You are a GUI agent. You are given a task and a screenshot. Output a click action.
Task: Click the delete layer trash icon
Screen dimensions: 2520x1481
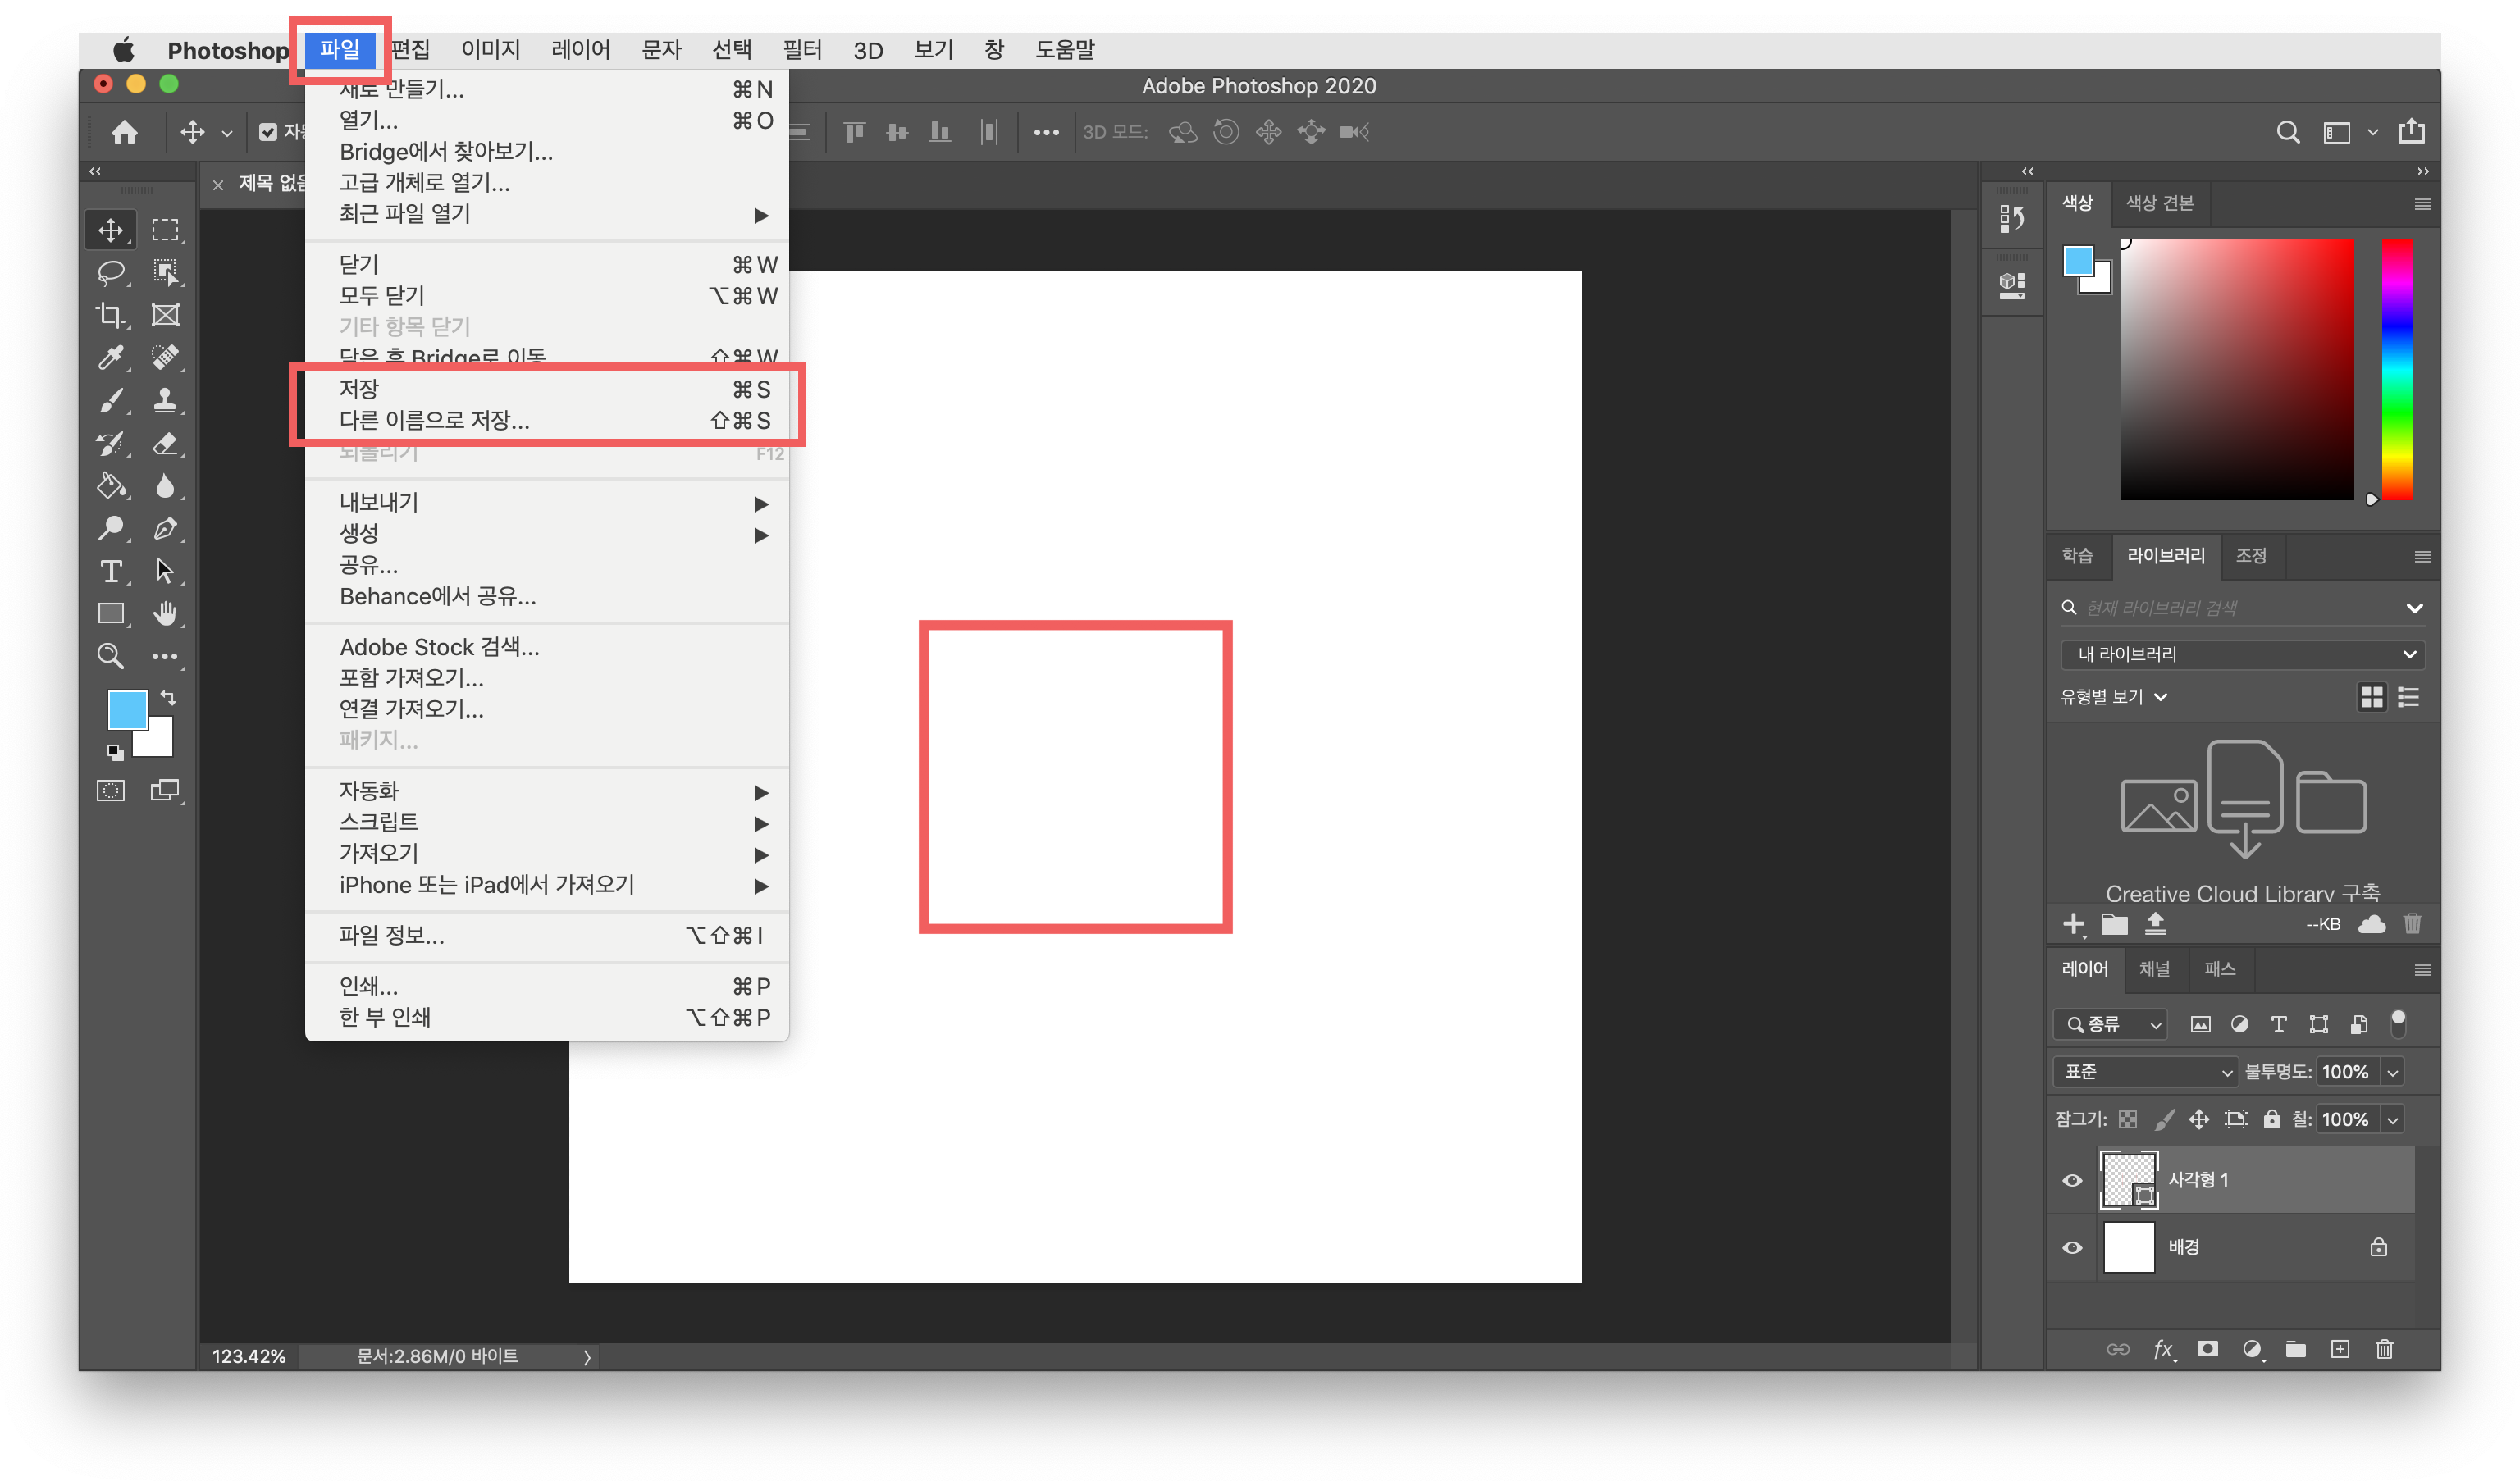click(2384, 1349)
